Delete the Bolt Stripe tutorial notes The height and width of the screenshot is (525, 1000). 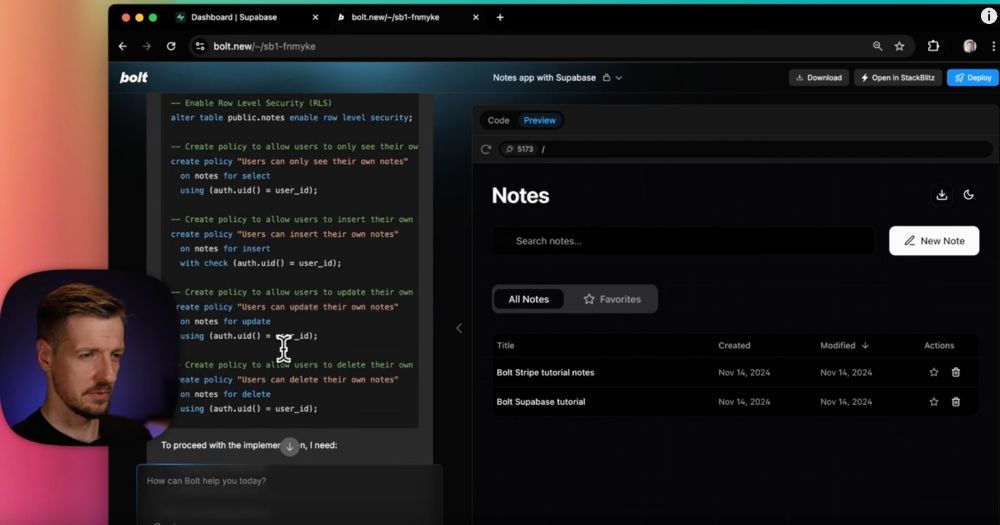click(x=955, y=373)
